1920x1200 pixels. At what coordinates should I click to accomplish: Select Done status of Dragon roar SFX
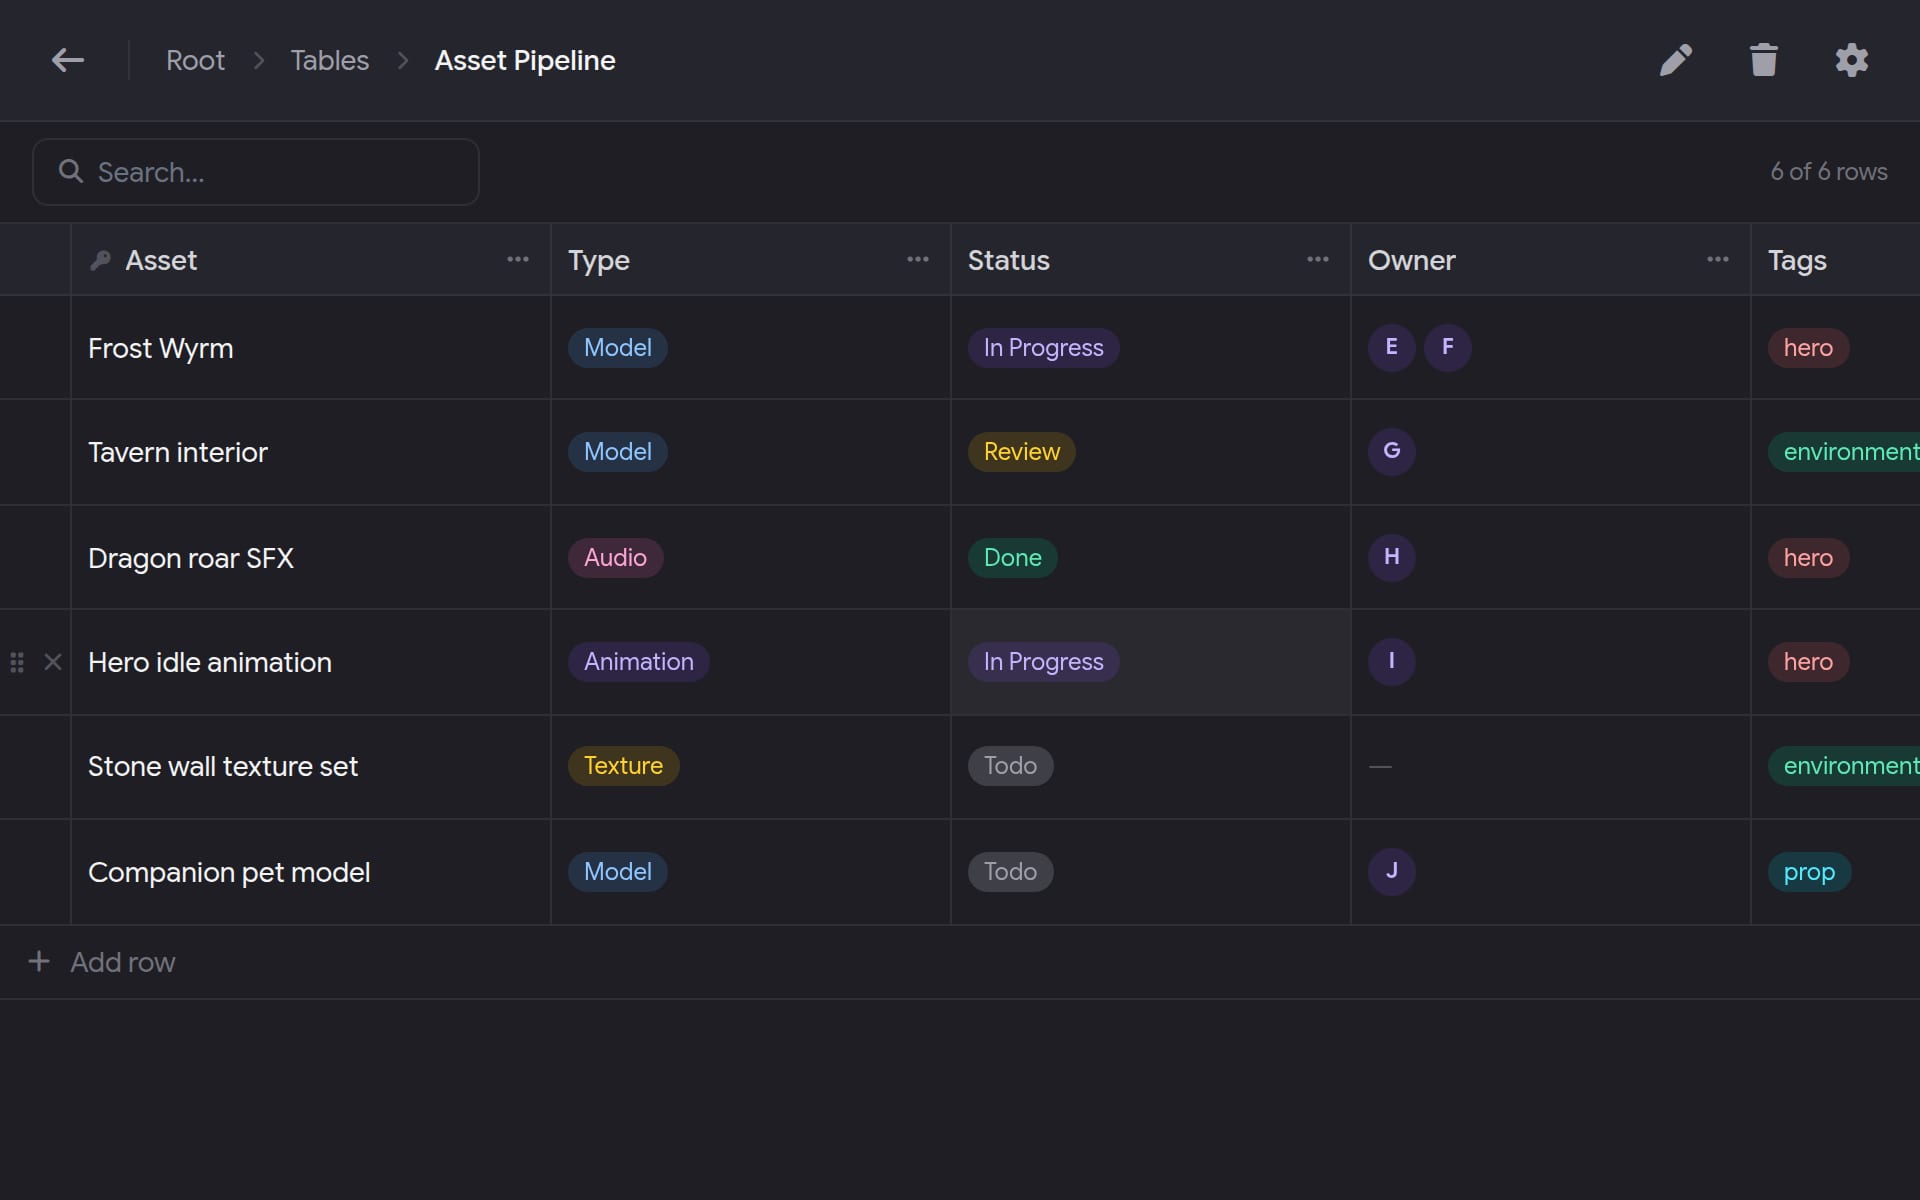(x=1012, y=558)
